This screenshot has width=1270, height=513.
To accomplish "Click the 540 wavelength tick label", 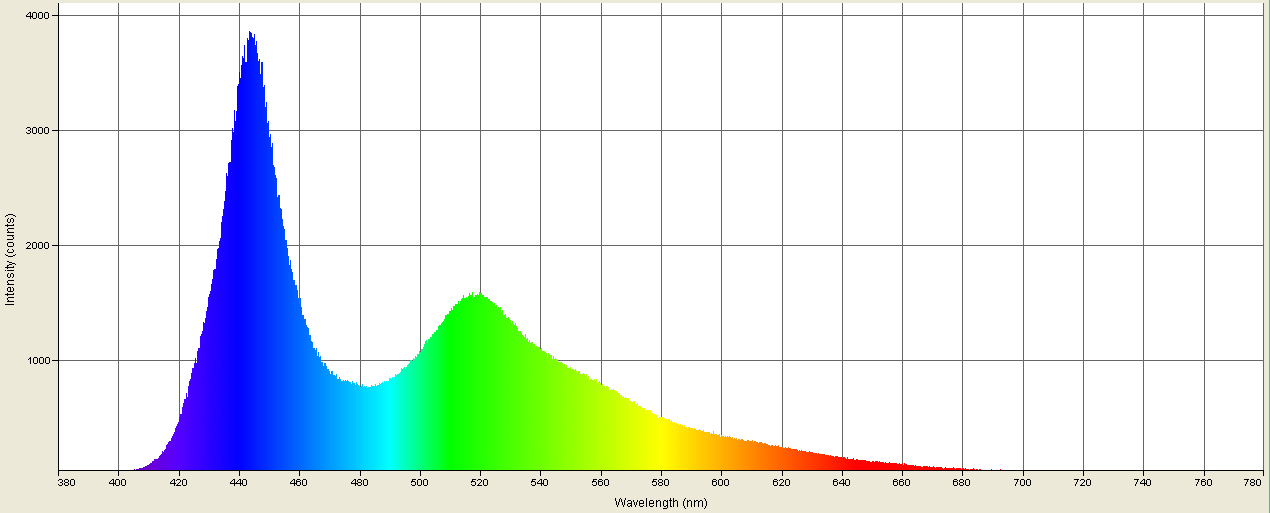I will tap(541, 483).
